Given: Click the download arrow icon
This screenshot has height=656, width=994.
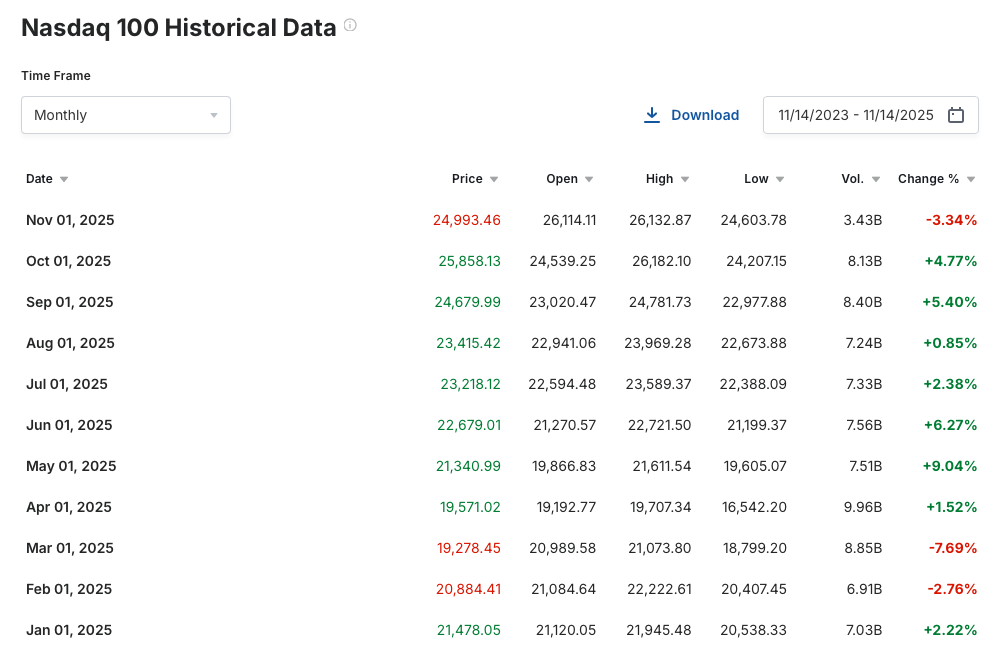Looking at the screenshot, I should 652,115.
